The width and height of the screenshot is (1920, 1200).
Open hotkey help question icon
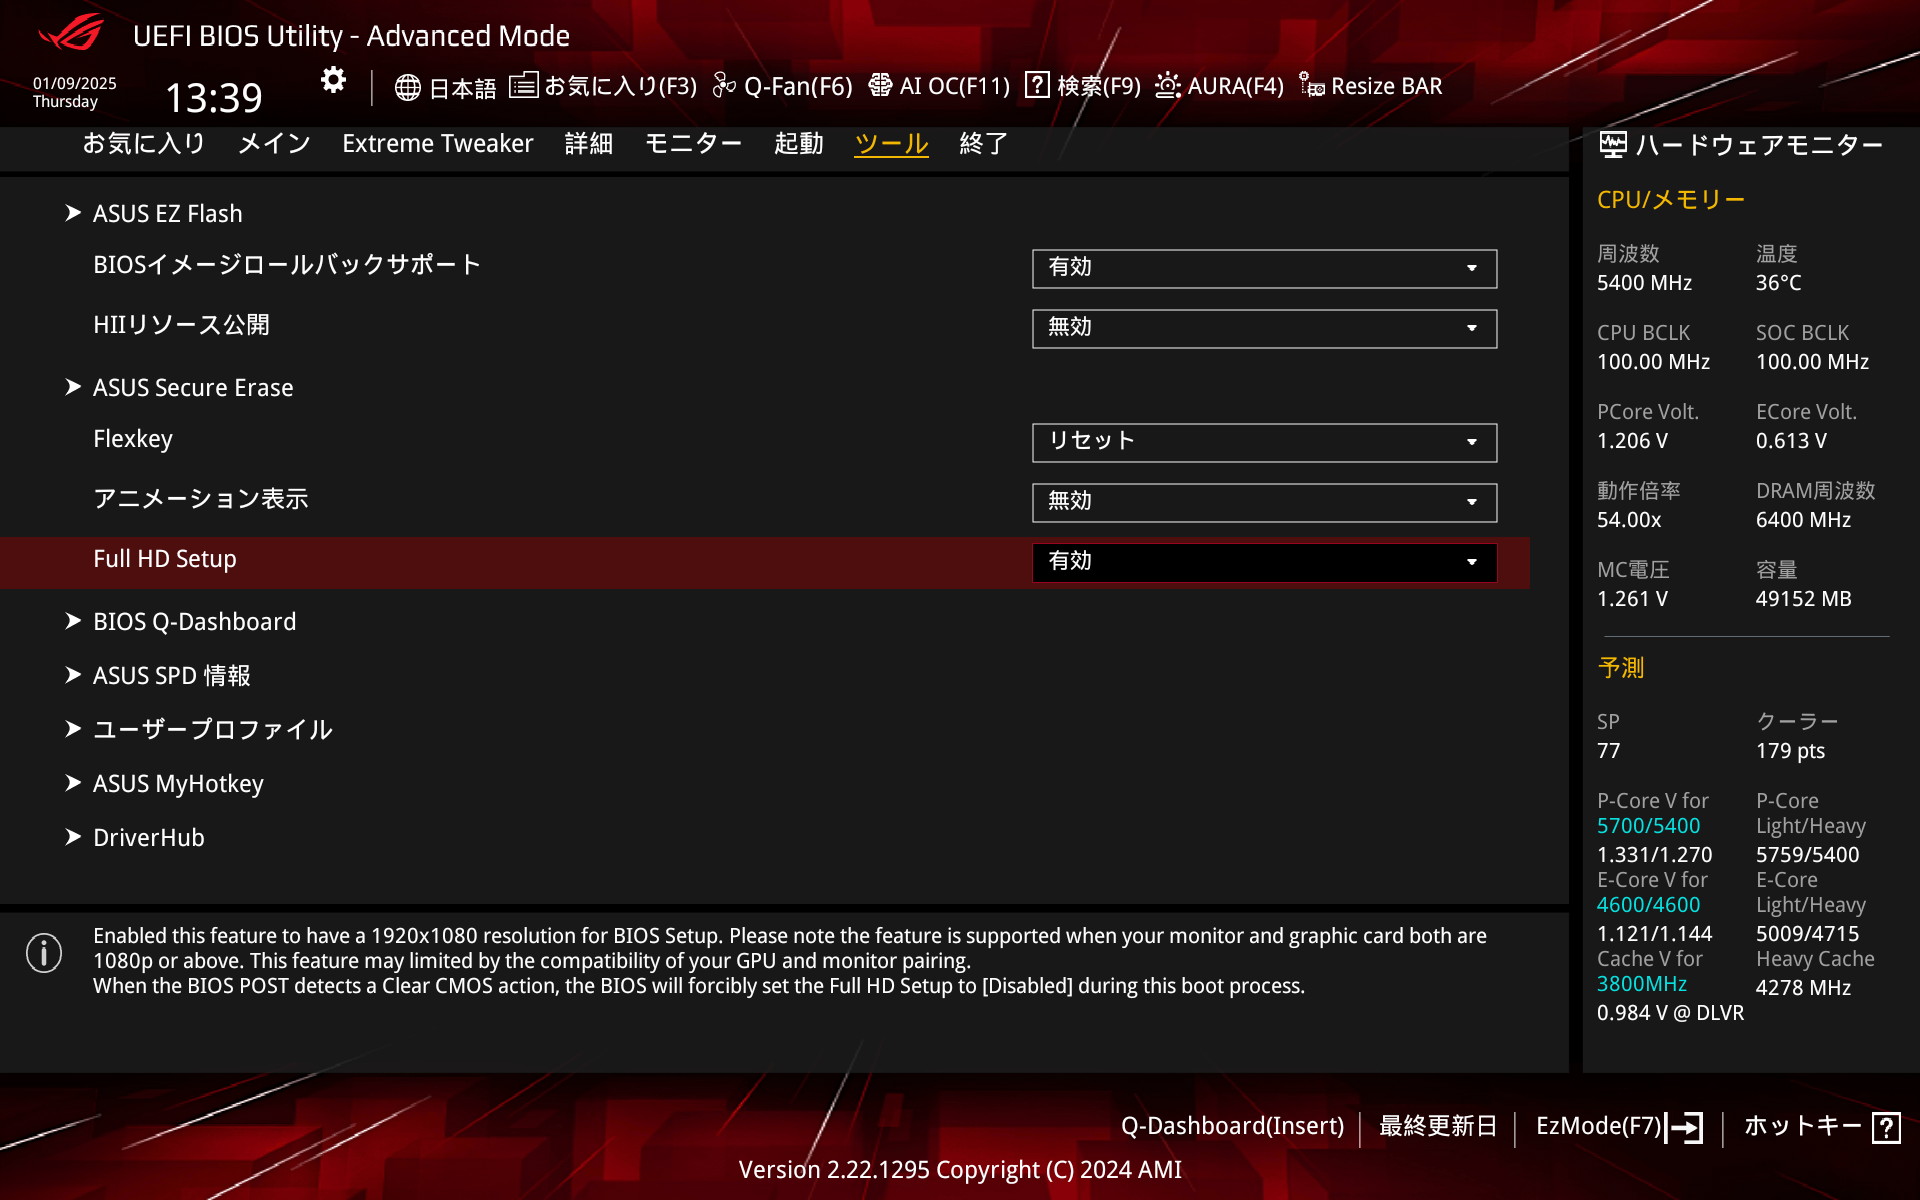pyautogui.click(x=1886, y=1127)
